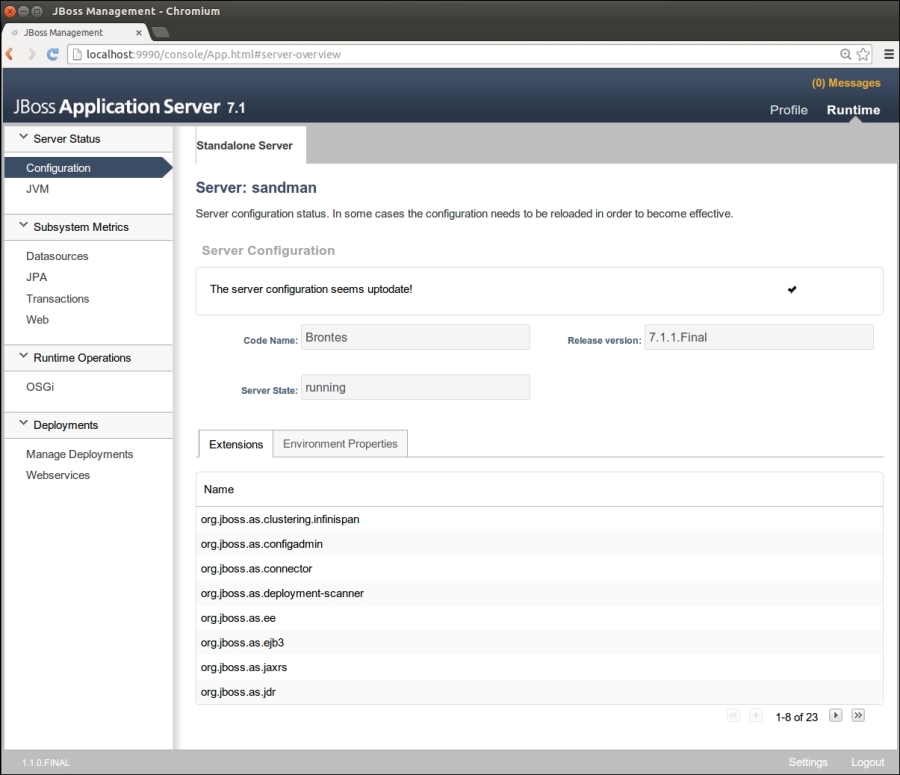Jump to last page of extensions
900x775 pixels.
858,716
